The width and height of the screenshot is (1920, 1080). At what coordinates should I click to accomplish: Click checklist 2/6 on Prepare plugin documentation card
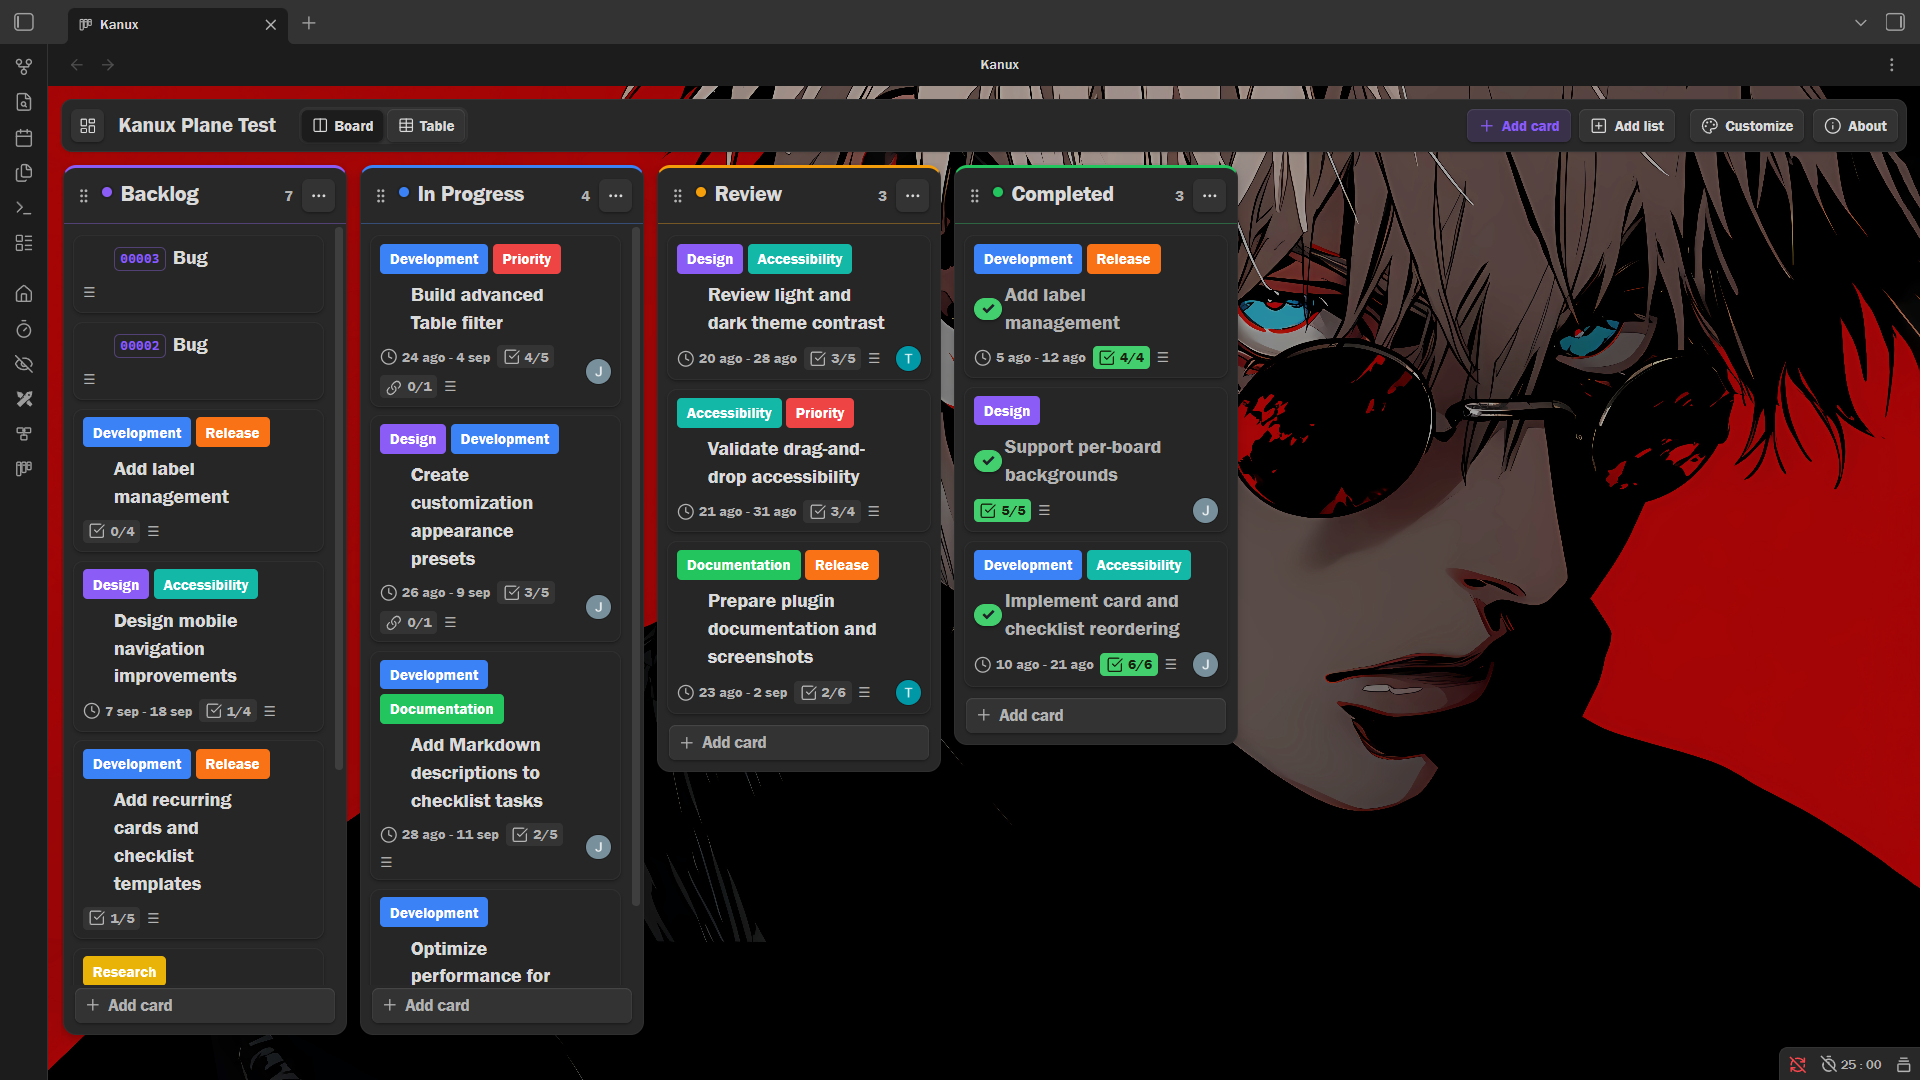[824, 693]
